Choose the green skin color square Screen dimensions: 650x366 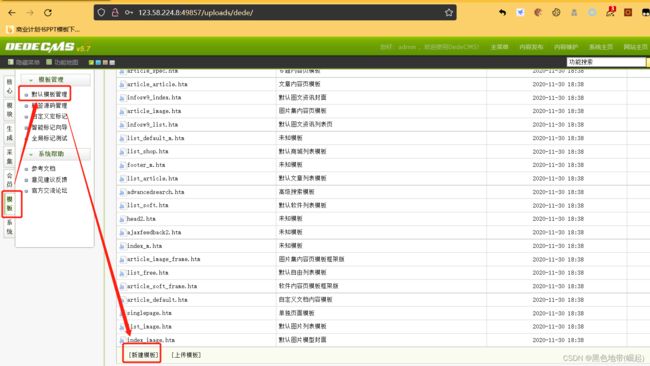point(91,63)
